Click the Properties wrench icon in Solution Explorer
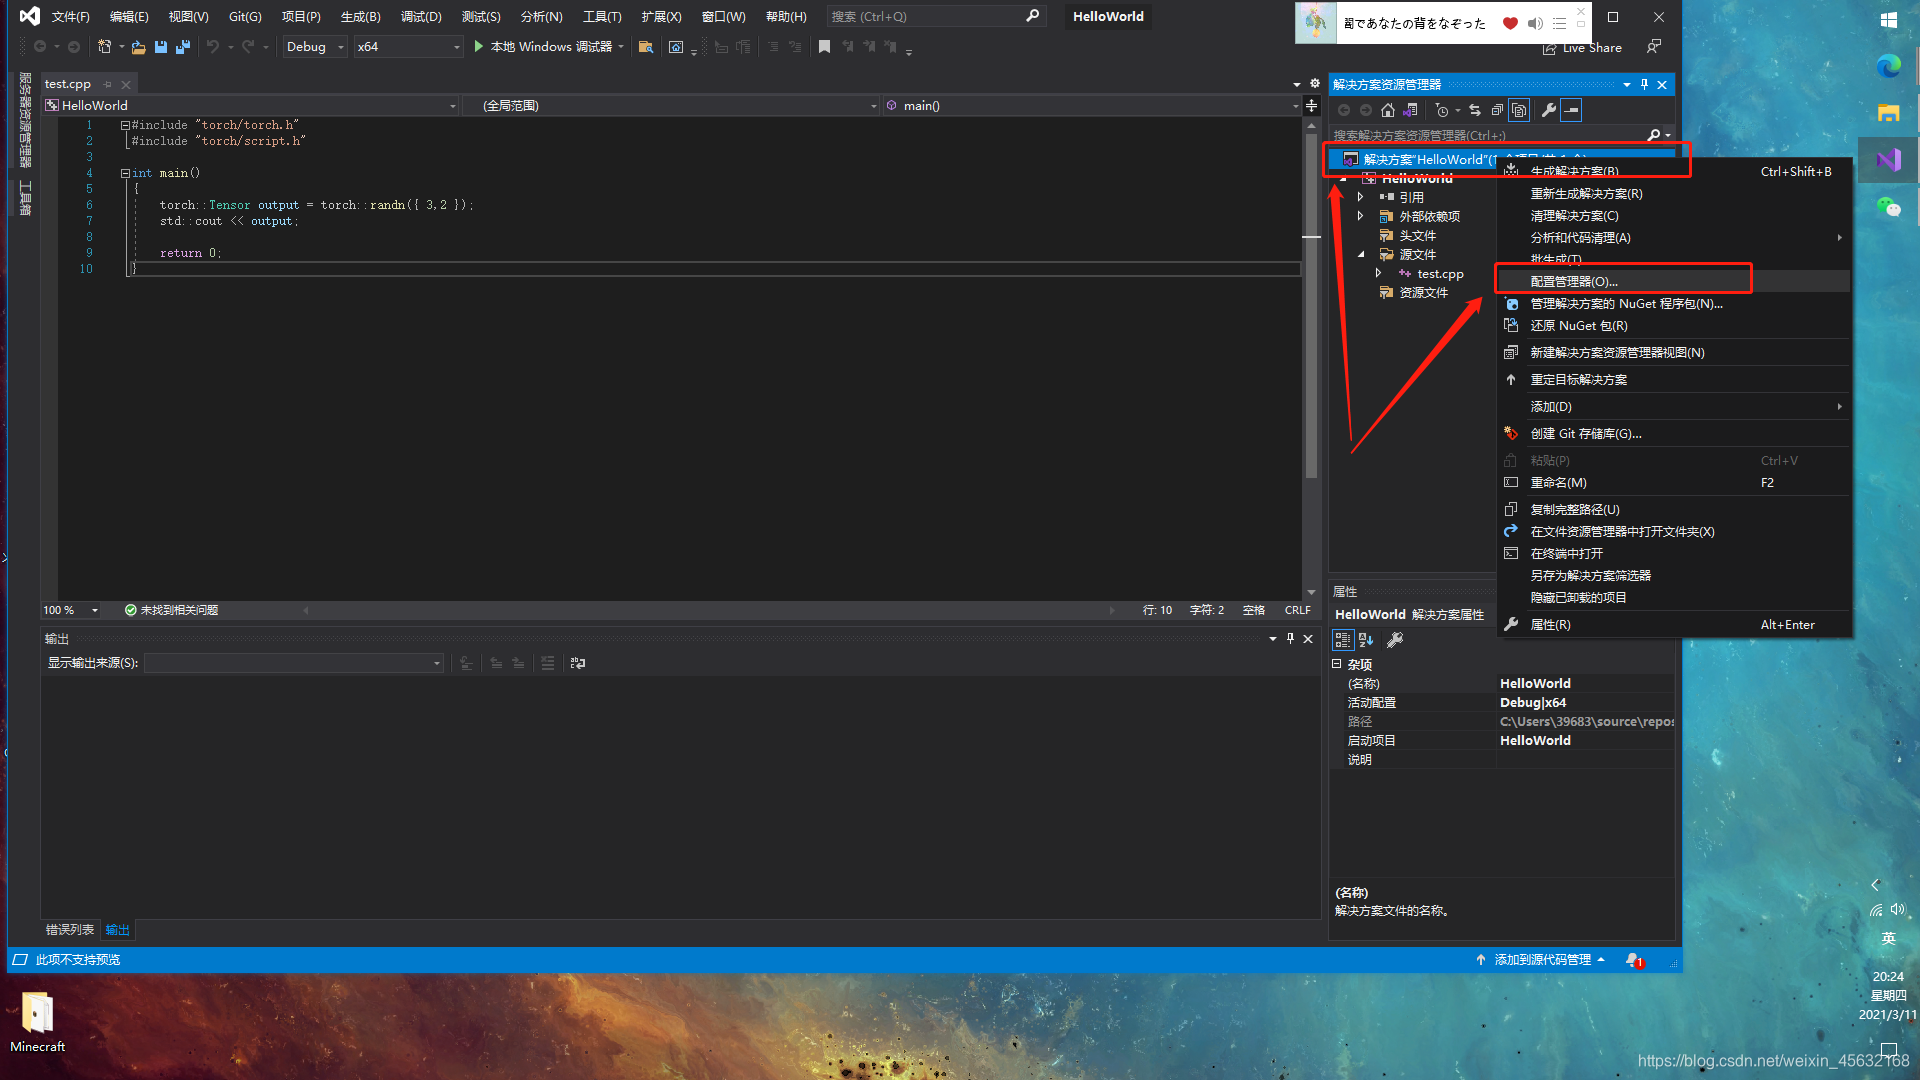 click(1549, 110)
